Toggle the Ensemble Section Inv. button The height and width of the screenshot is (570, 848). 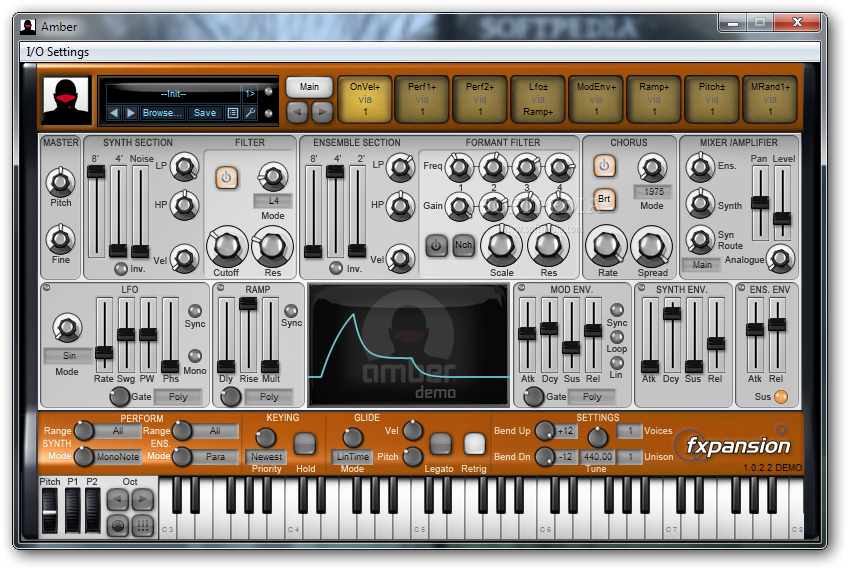(336, 268)
